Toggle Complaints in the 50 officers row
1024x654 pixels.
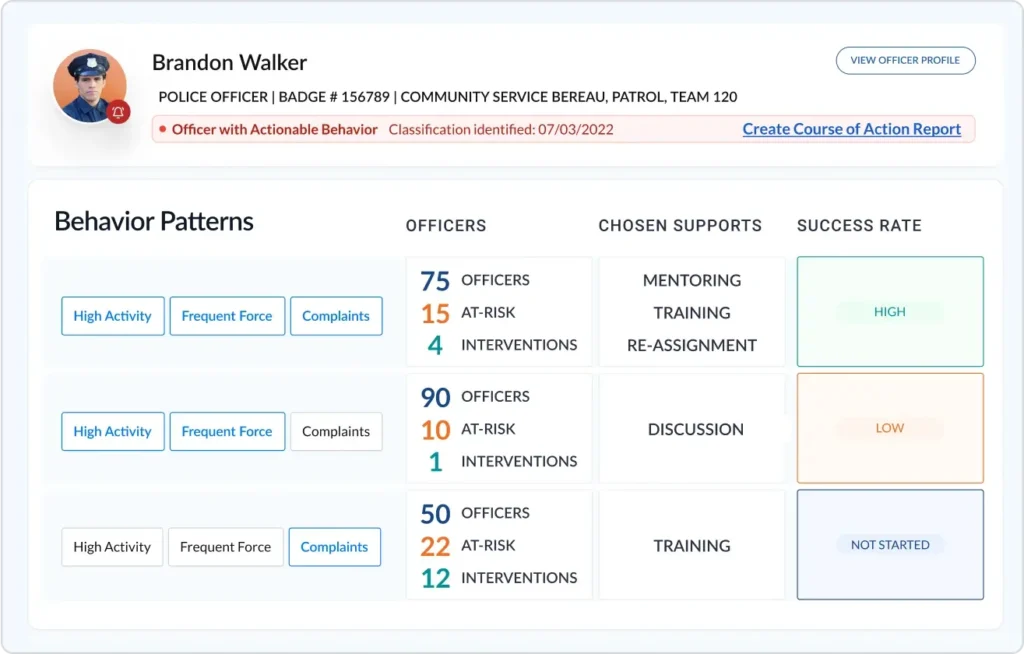pyautogui.click(x=334, y=547)
